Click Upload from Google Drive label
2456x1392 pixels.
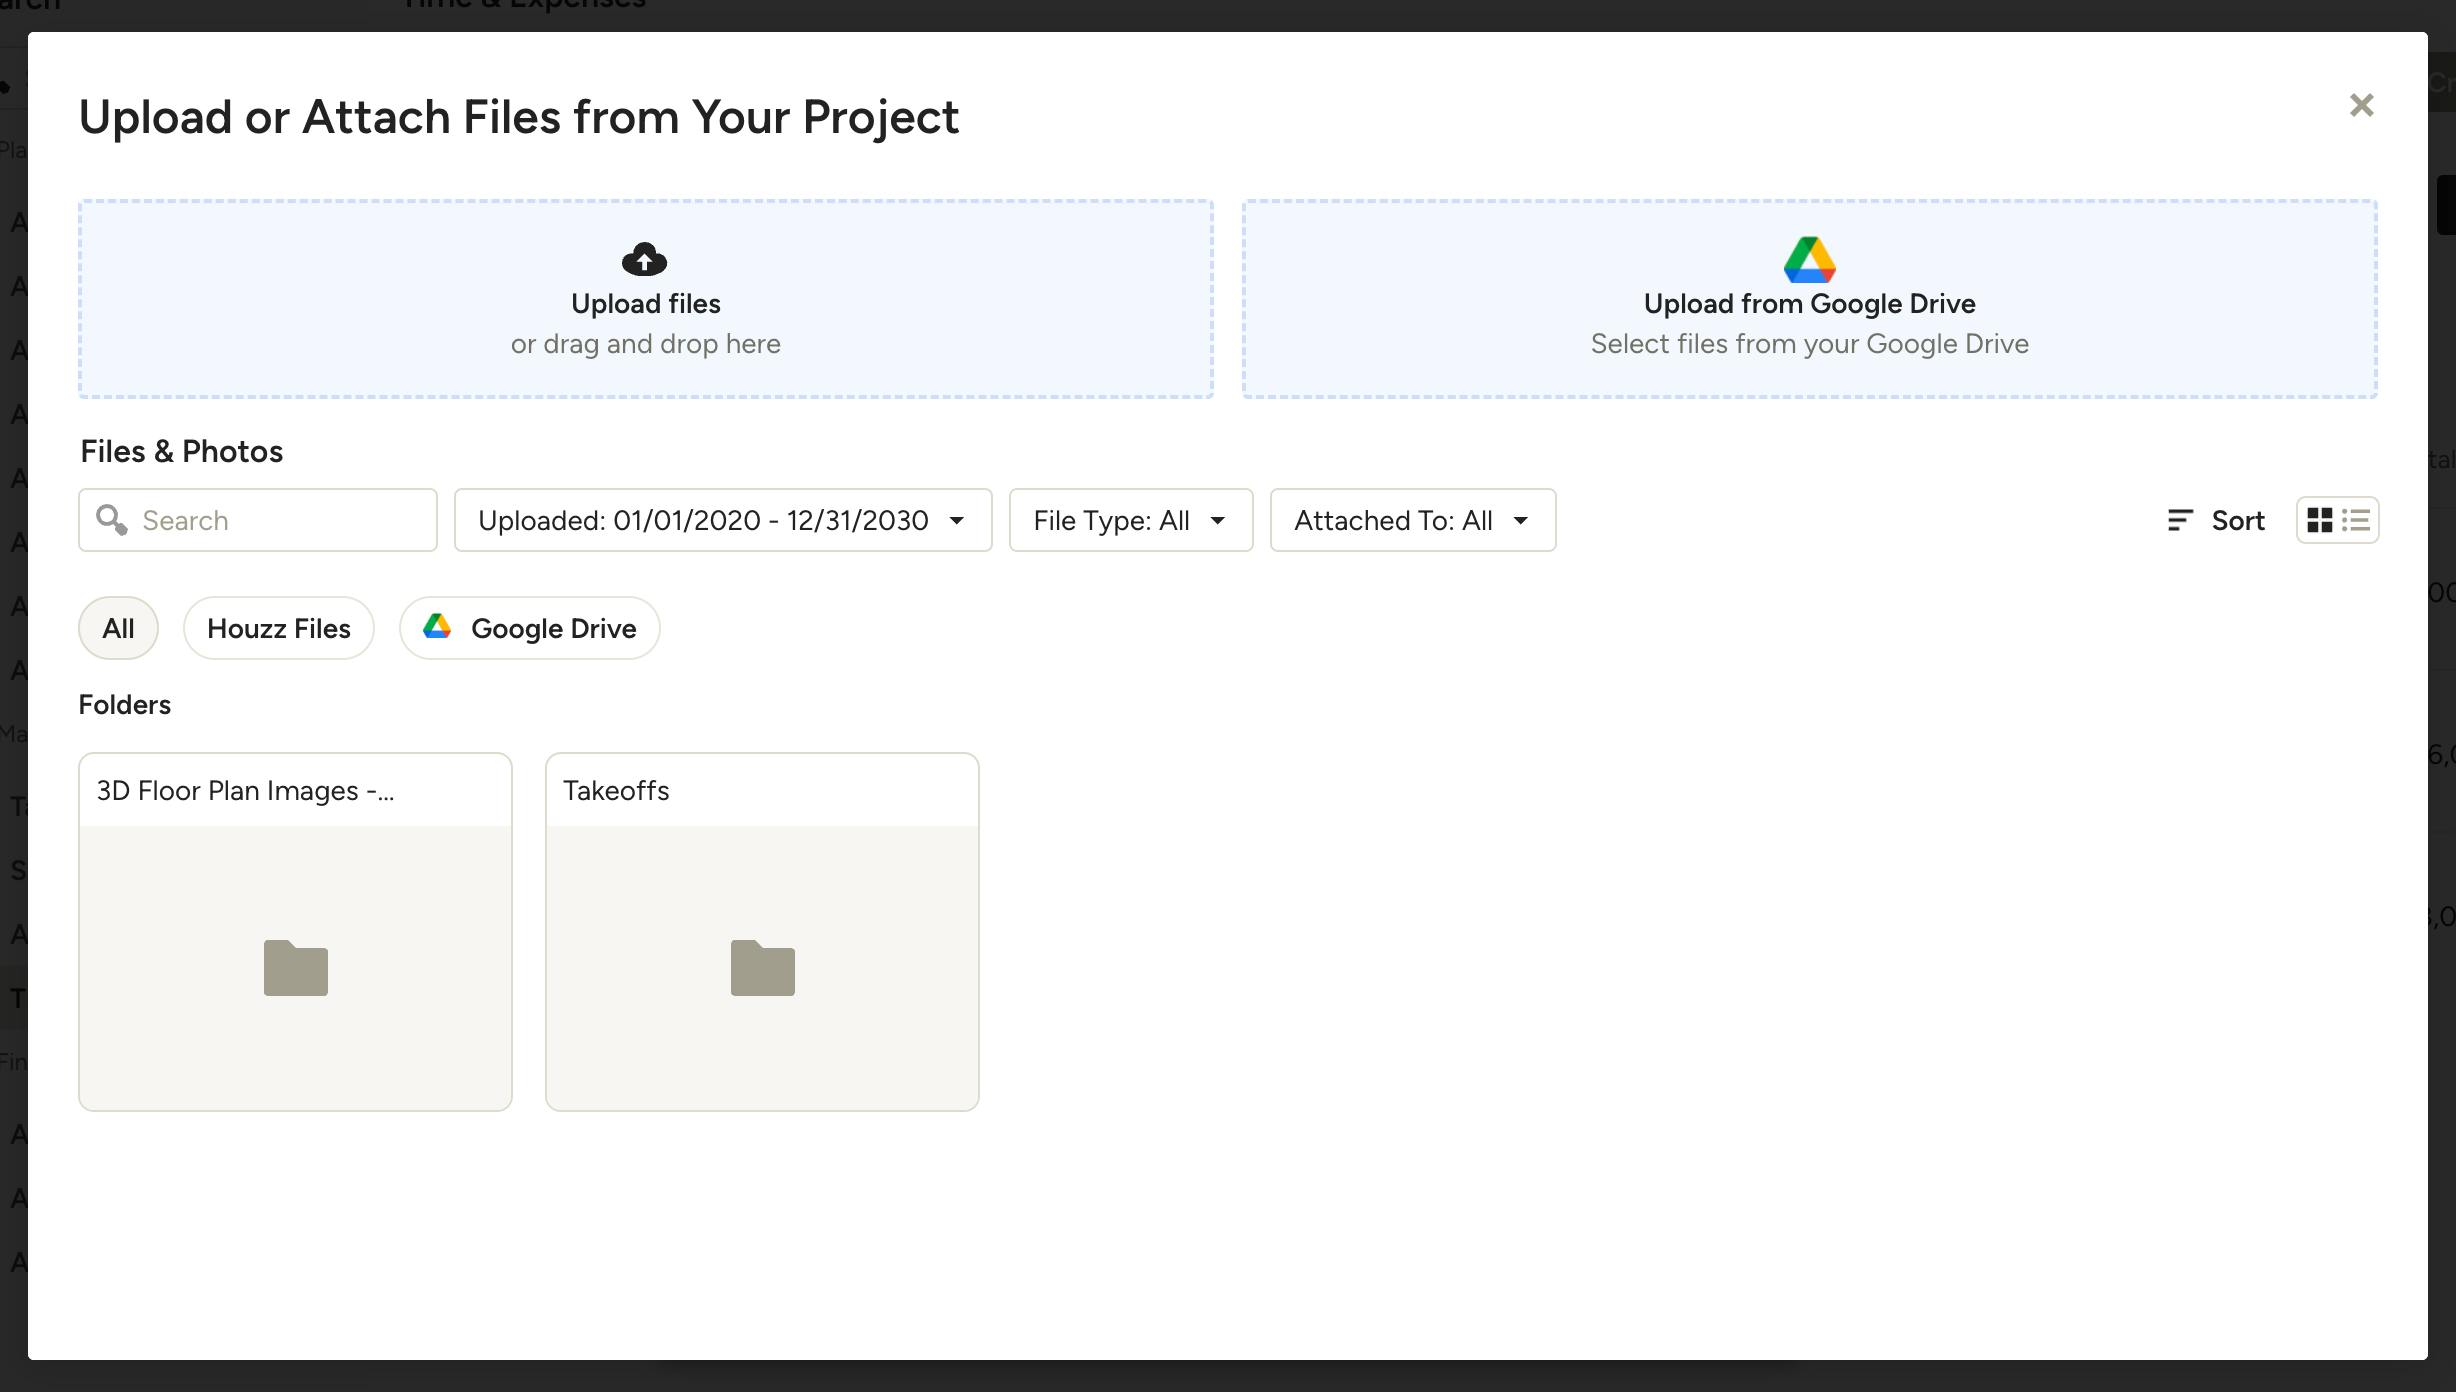[1809, 304]
